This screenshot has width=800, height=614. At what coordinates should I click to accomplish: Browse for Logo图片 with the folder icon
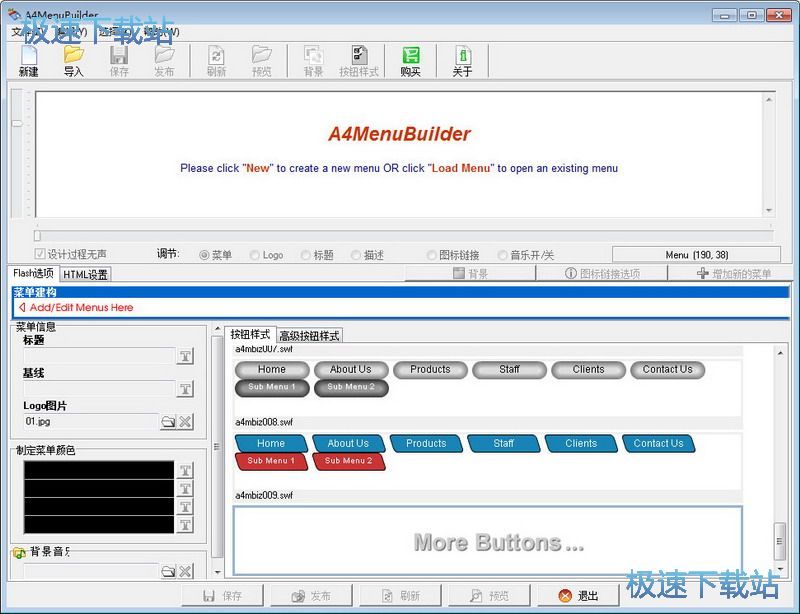[168, 422]
